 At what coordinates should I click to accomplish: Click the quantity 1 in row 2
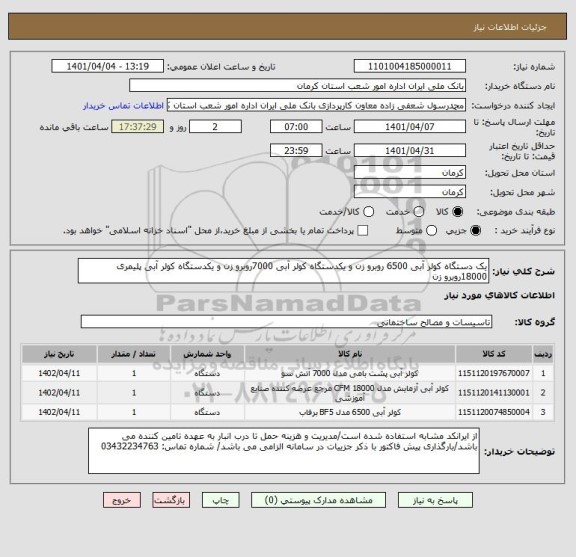click(x=134, y=393)
